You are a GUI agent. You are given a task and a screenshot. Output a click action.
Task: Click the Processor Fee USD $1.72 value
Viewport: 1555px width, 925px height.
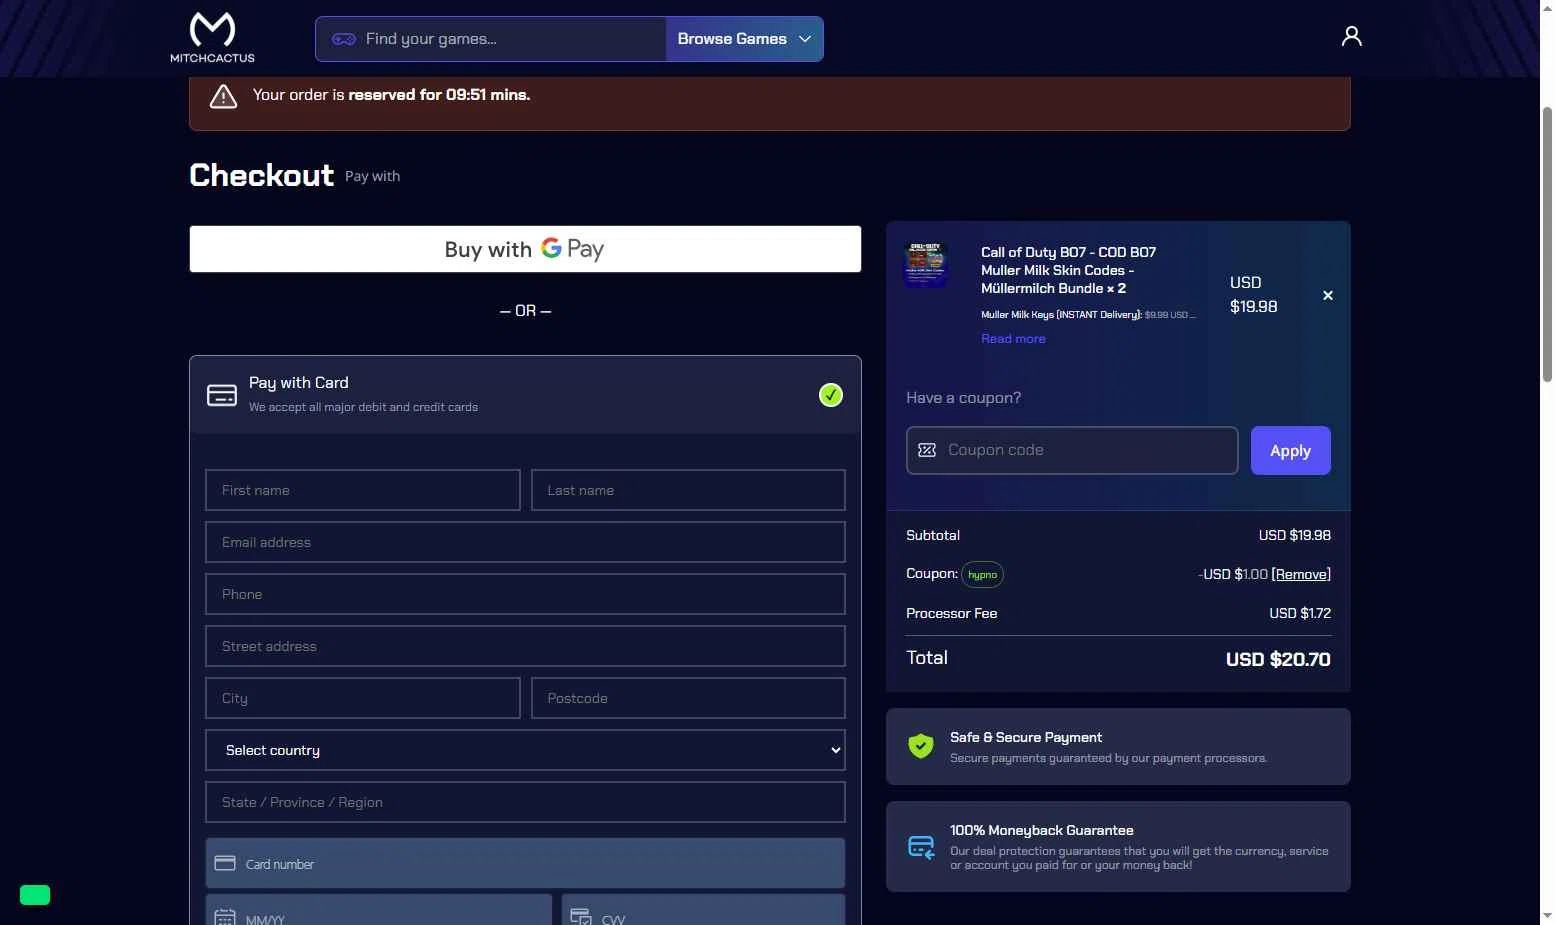(1300, 613)
